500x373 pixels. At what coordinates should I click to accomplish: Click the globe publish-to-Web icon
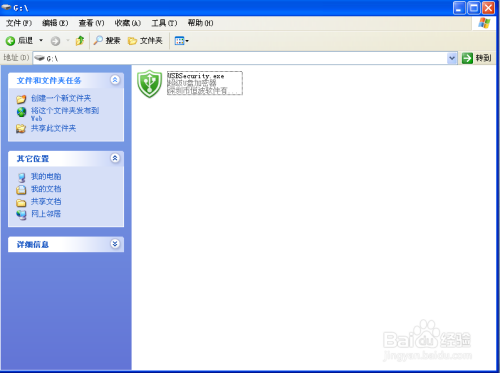[x=21, y=112]
